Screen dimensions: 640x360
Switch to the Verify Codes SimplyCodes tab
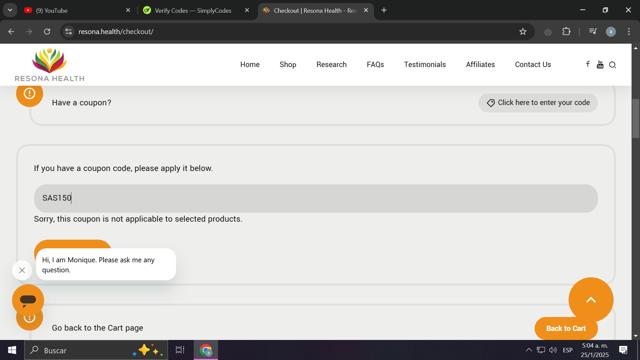point(195,11)
